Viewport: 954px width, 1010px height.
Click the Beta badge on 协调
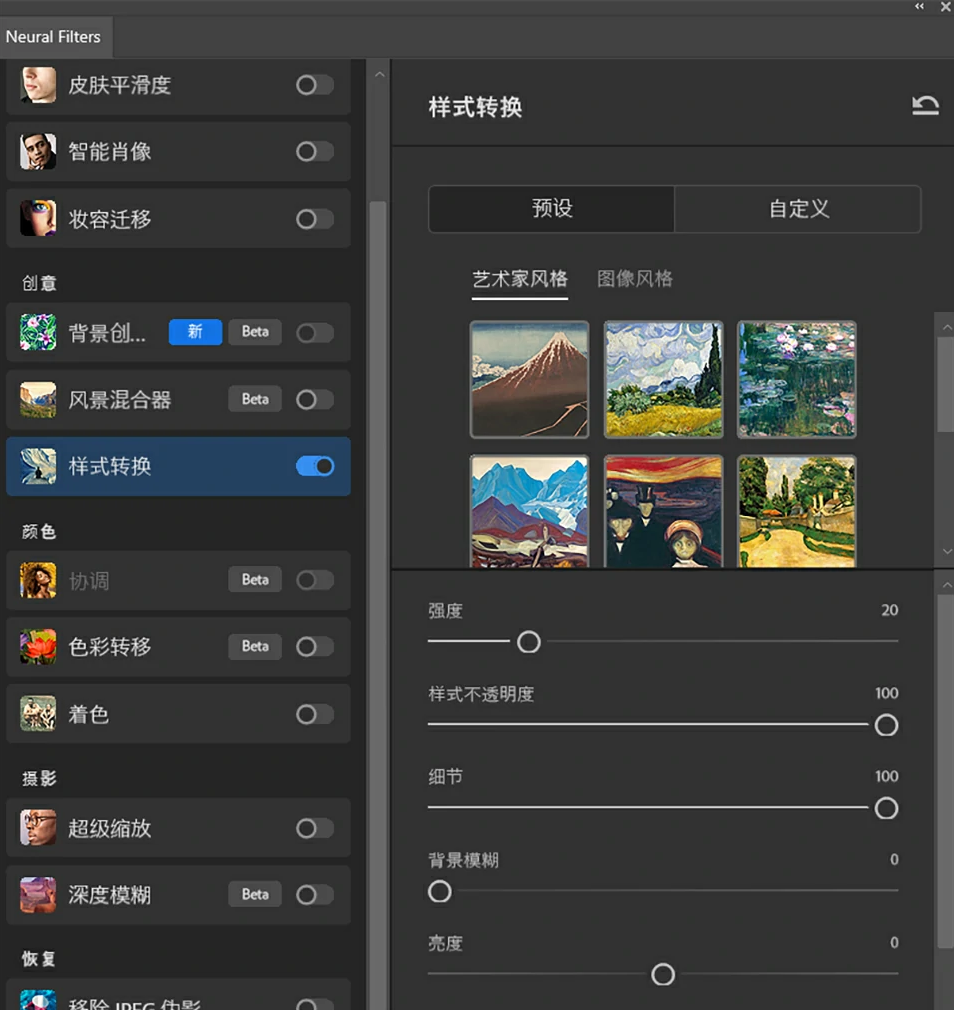(255, 579)
